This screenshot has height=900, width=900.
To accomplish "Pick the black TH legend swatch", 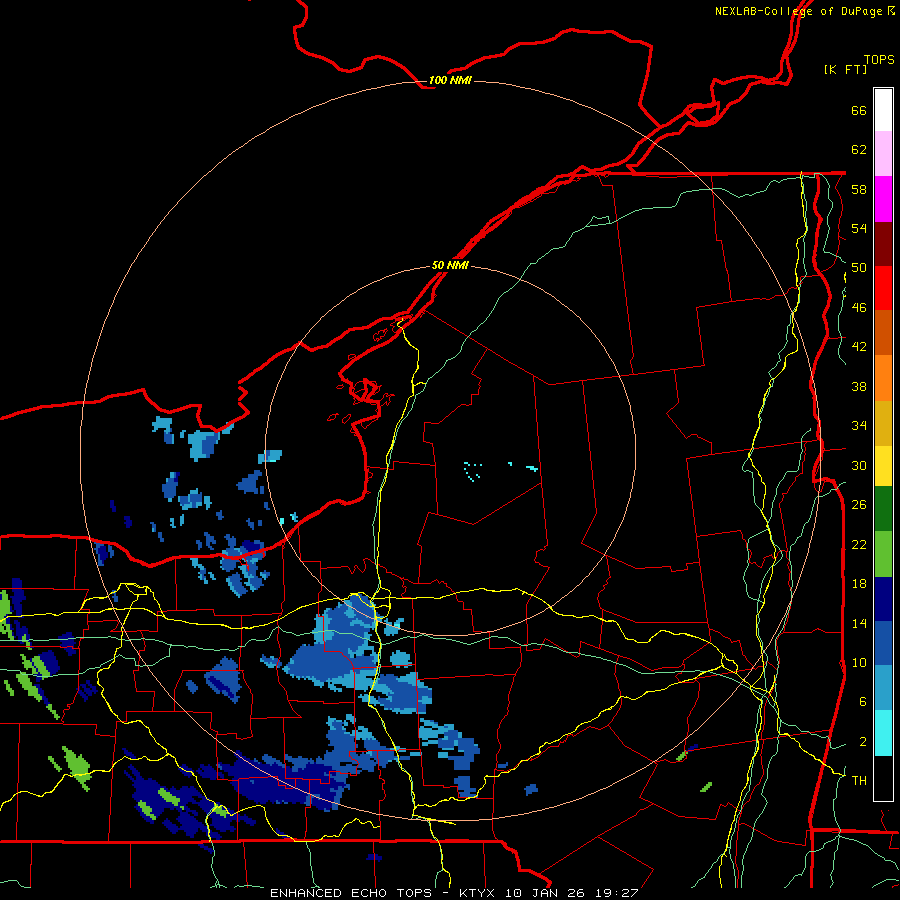I will (x=883, y=778).
